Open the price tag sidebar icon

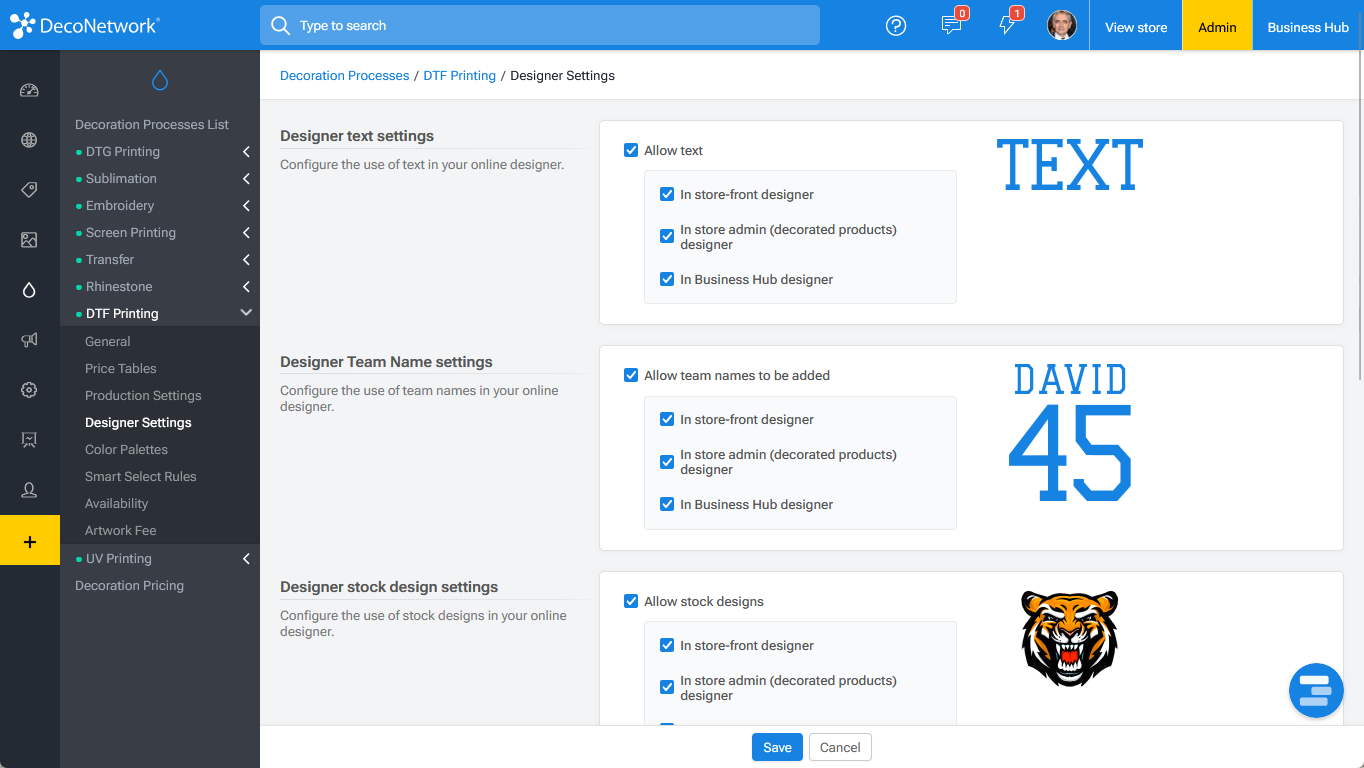pyautogui.click(x=29, y=190)
